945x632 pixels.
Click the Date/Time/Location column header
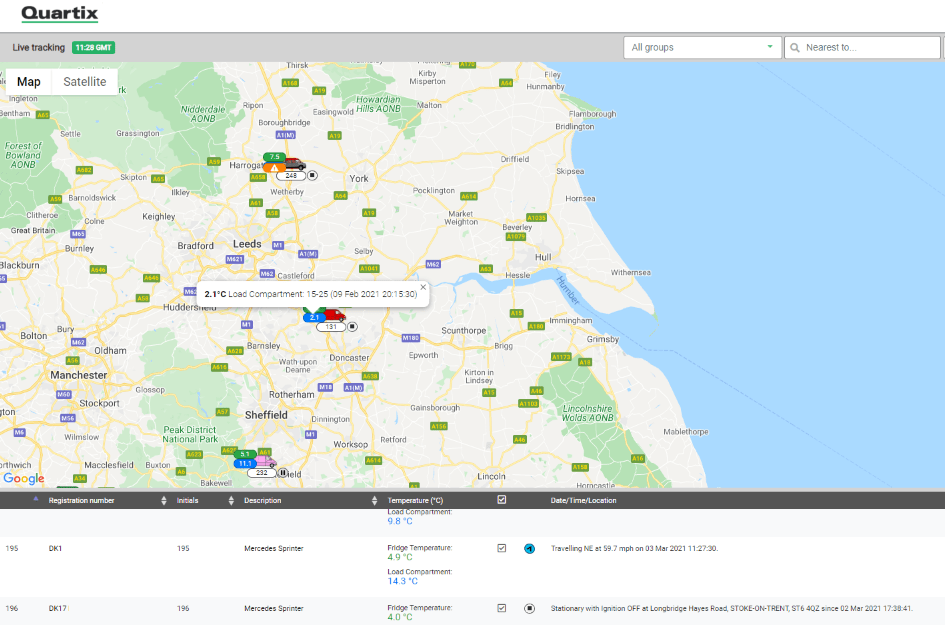click(x=583, y=501)
